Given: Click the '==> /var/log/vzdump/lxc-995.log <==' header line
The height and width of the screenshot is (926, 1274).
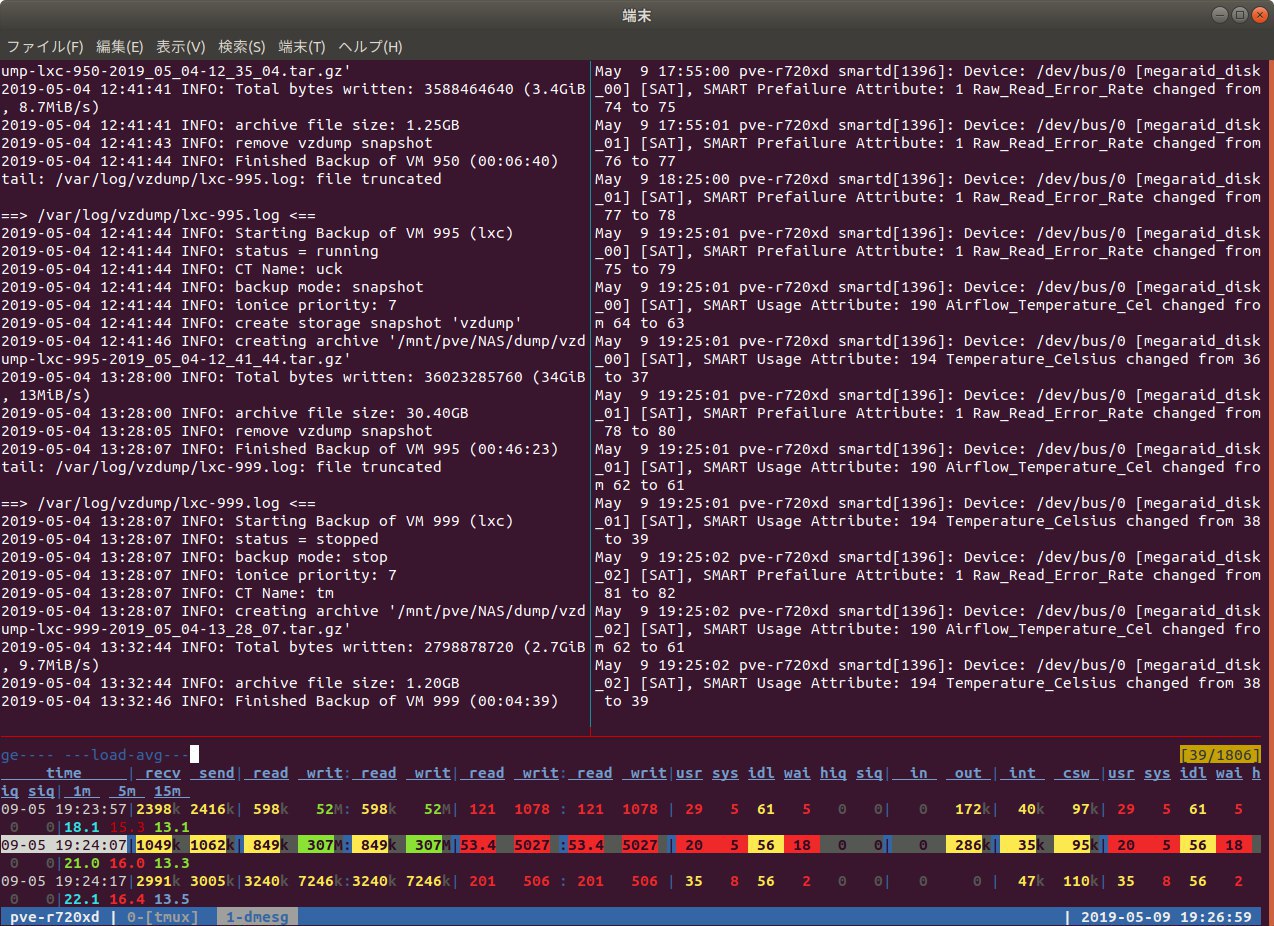Looking at the screenshot, I should (158, 215).
